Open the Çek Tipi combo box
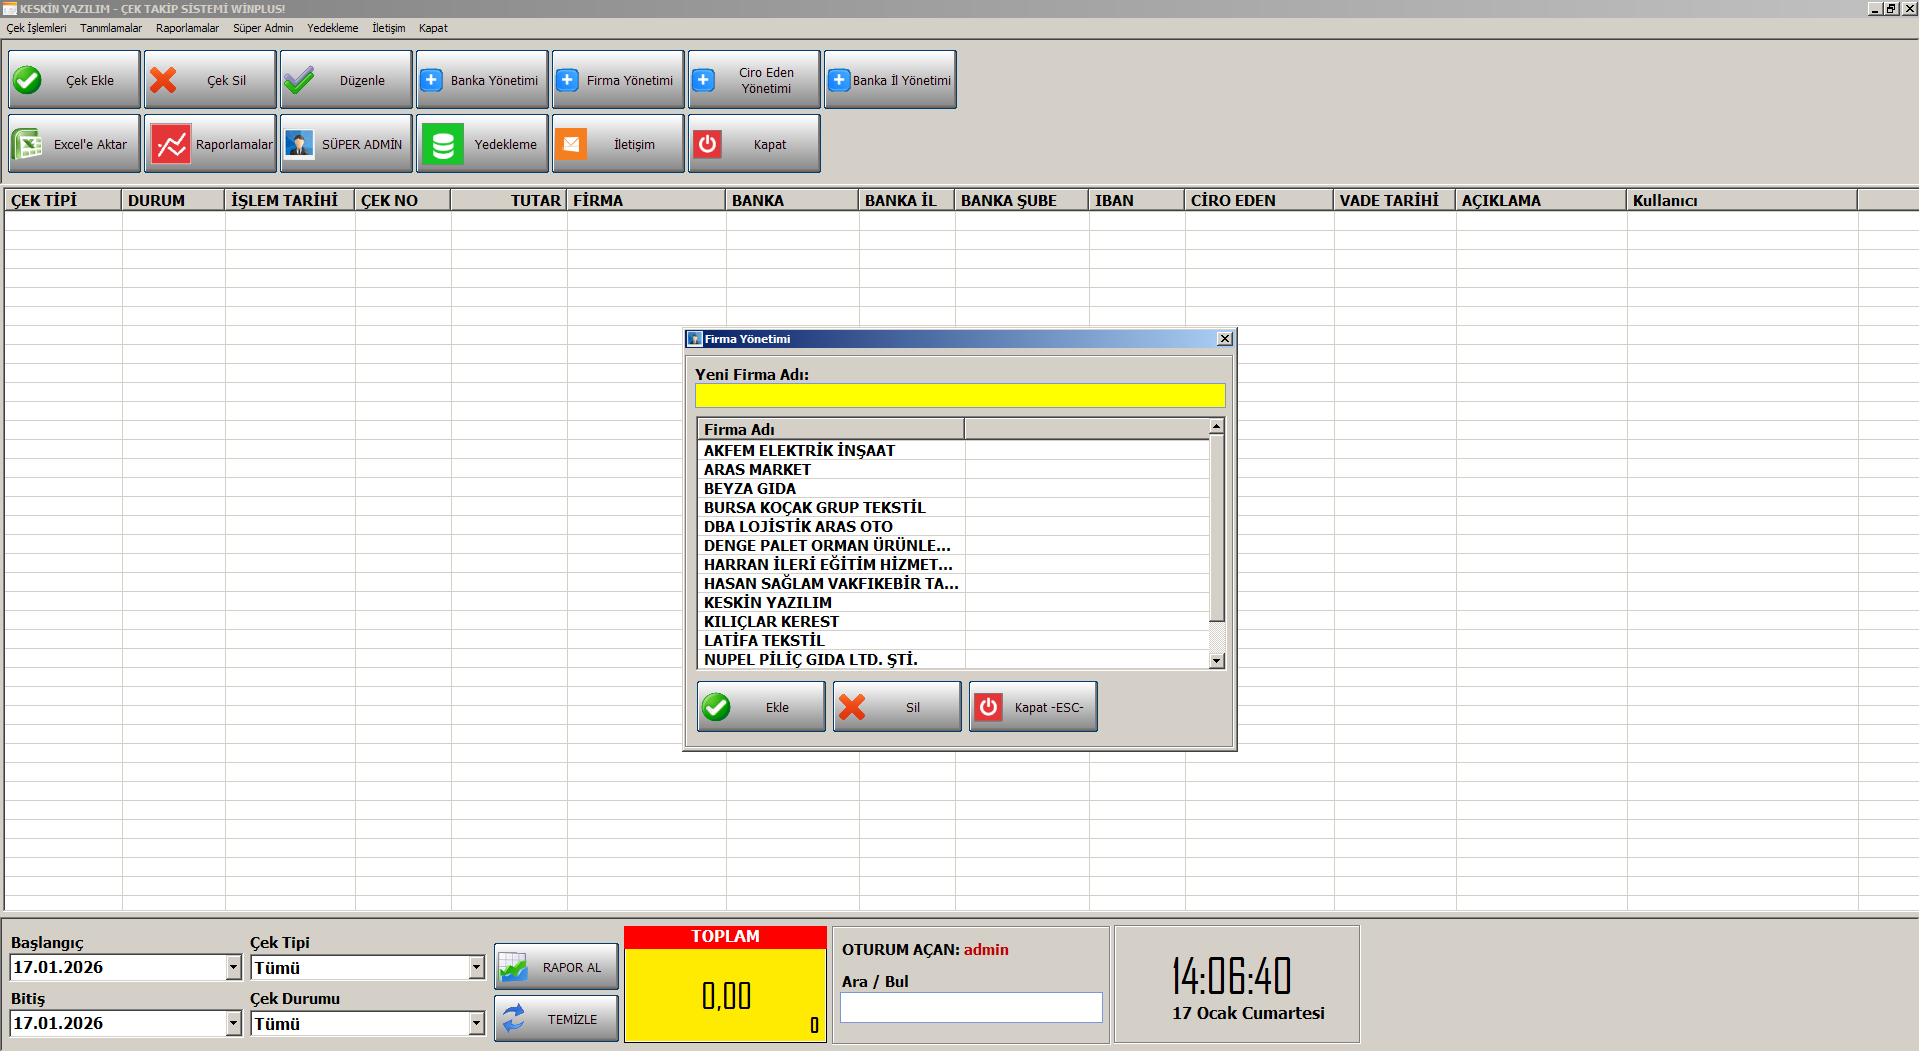The height and width of the screenshot is (1051, 1919). coord(476,967)
